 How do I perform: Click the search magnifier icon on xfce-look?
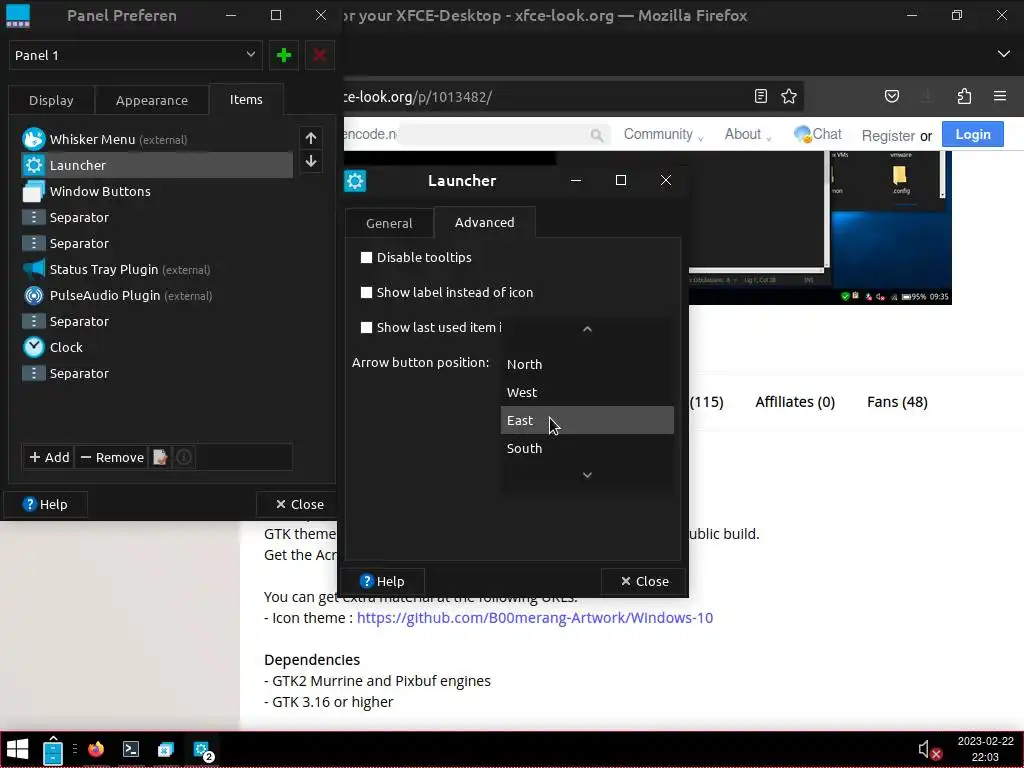point(597,135)
